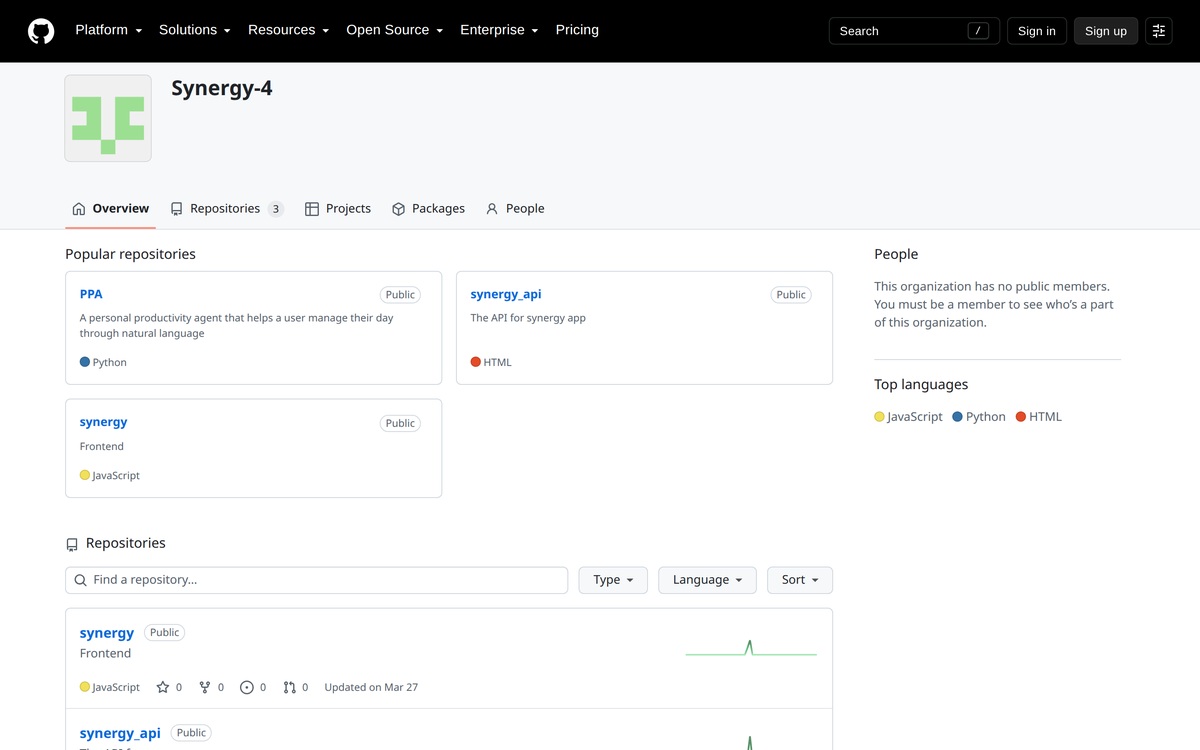Click the 'Updated on Mar 27' text
Image resolution: width=1200 pixels, height=750 pixels.
tap(371, 687)
